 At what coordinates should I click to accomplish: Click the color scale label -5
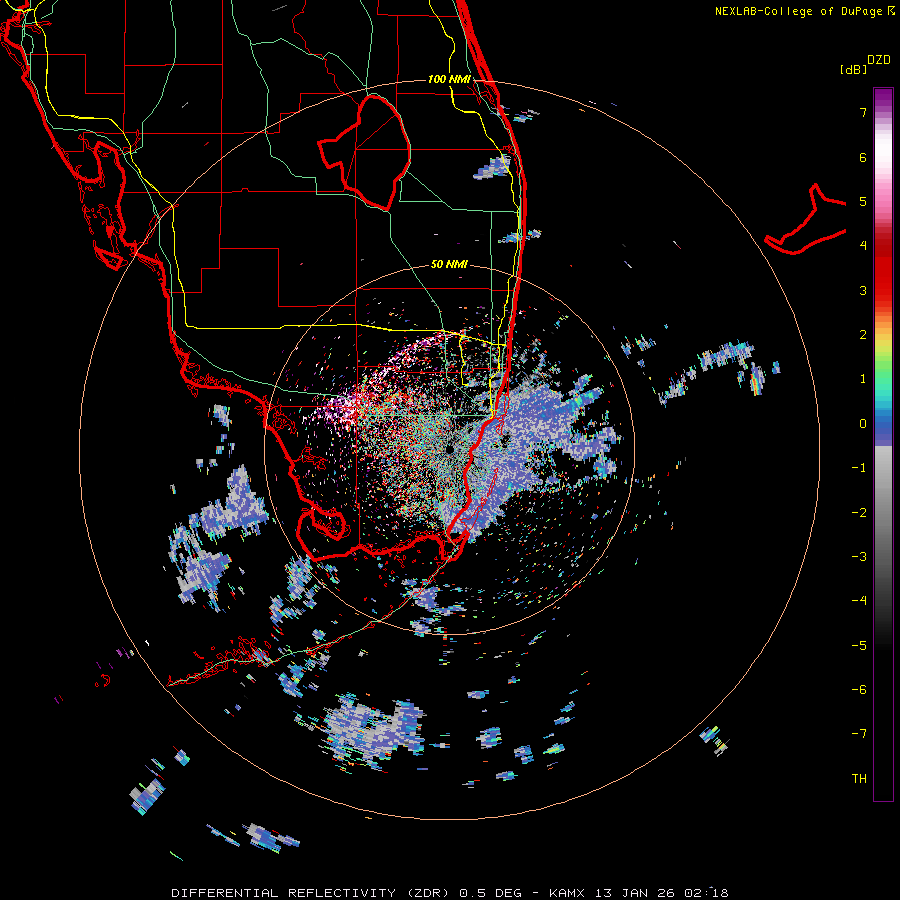click(x=859, y=646)
